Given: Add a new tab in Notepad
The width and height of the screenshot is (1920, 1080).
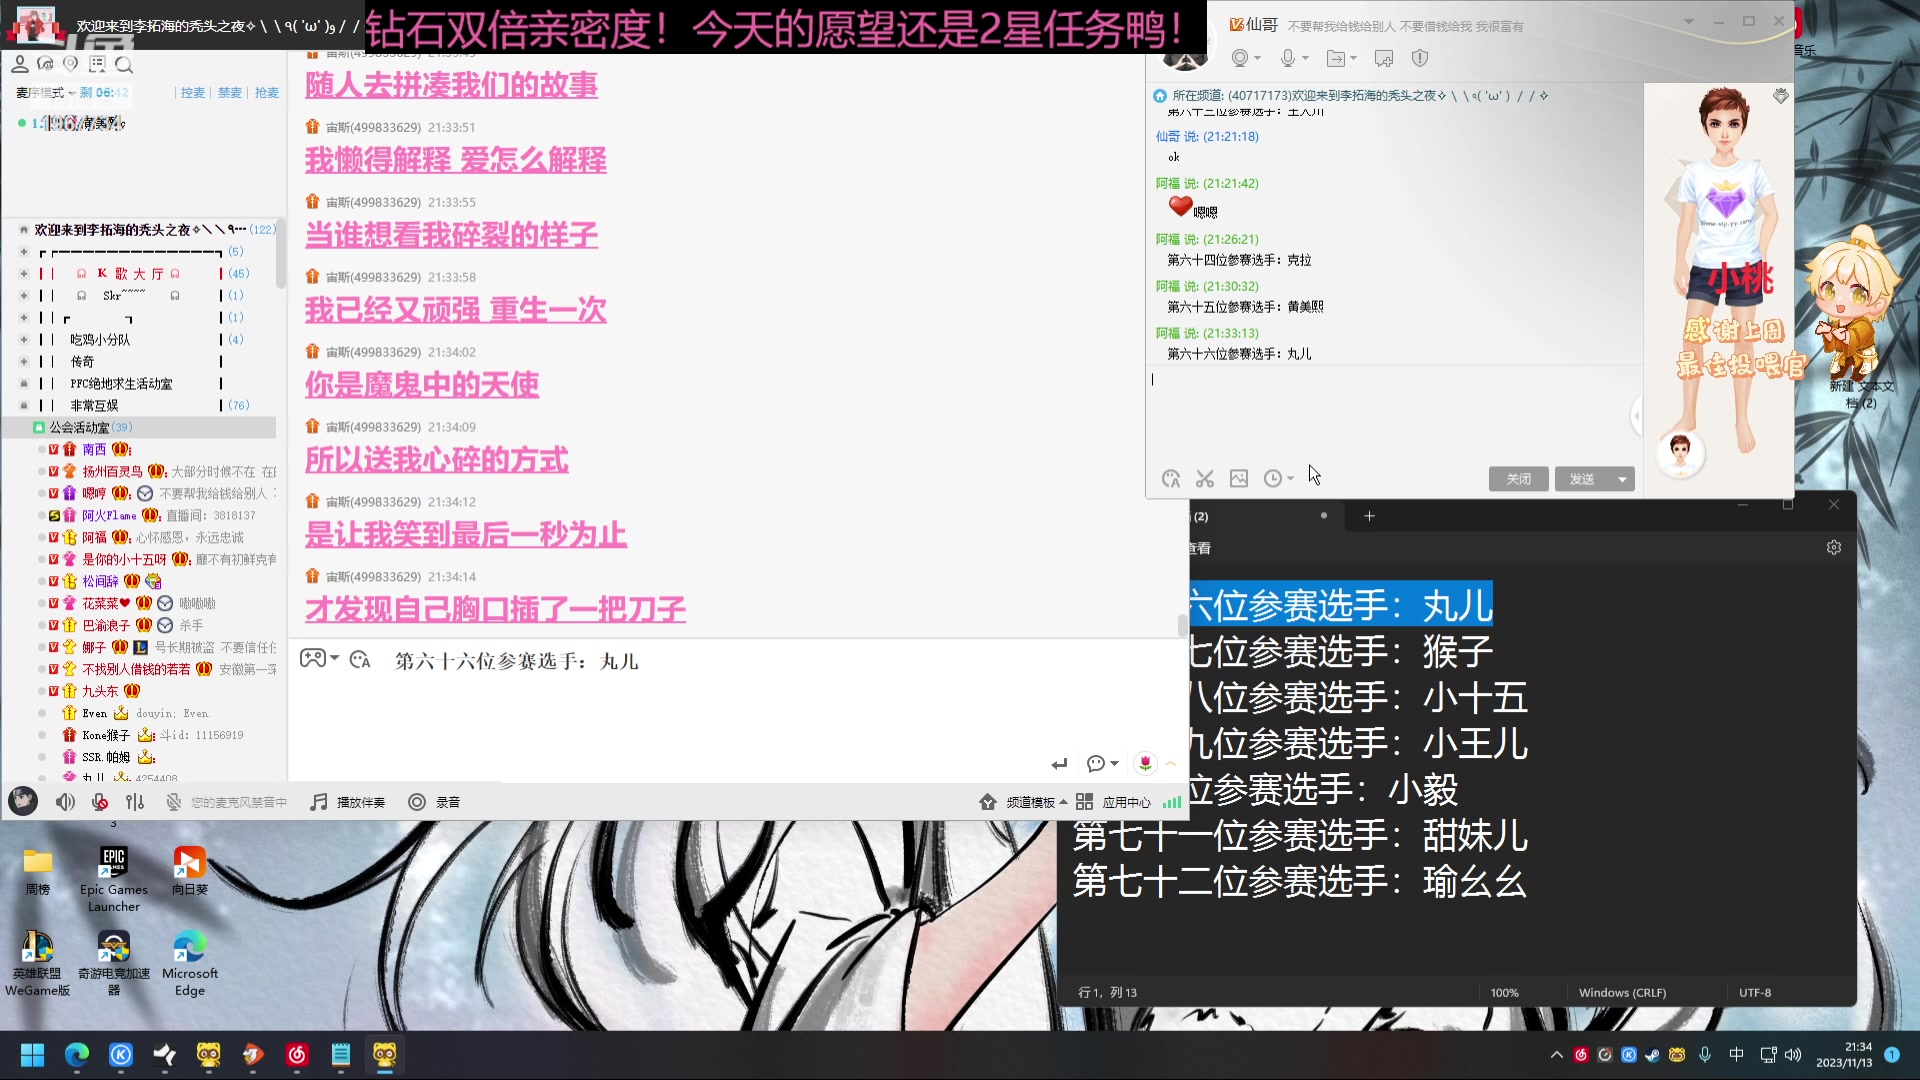Looking at the screenshot, I should [x=1369, y=516].
